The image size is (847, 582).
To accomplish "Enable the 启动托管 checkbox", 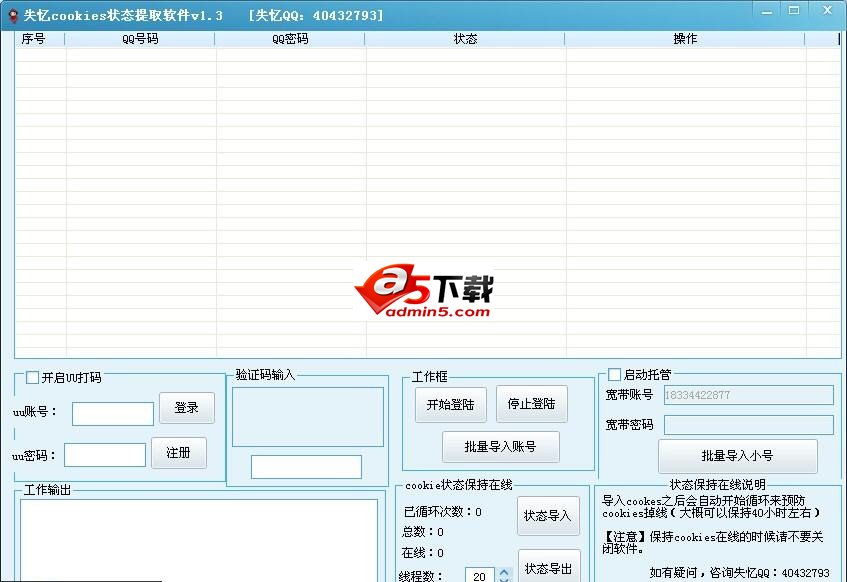I will (x=614, y=374).
